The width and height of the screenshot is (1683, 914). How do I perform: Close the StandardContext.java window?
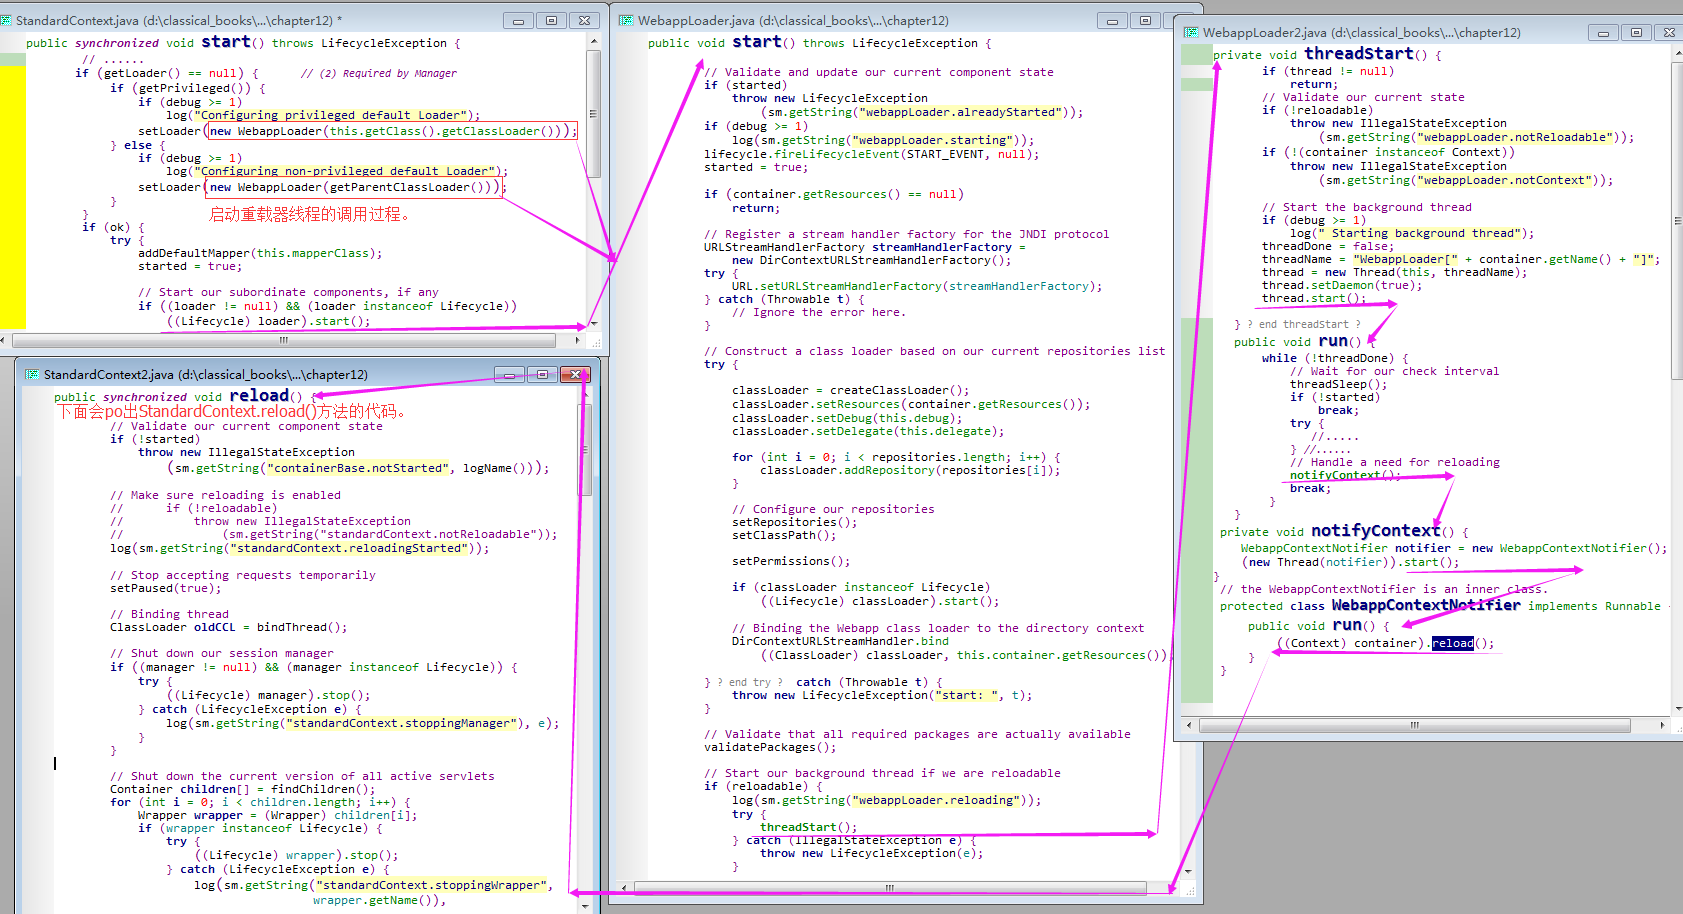click(x=585, y=20)
